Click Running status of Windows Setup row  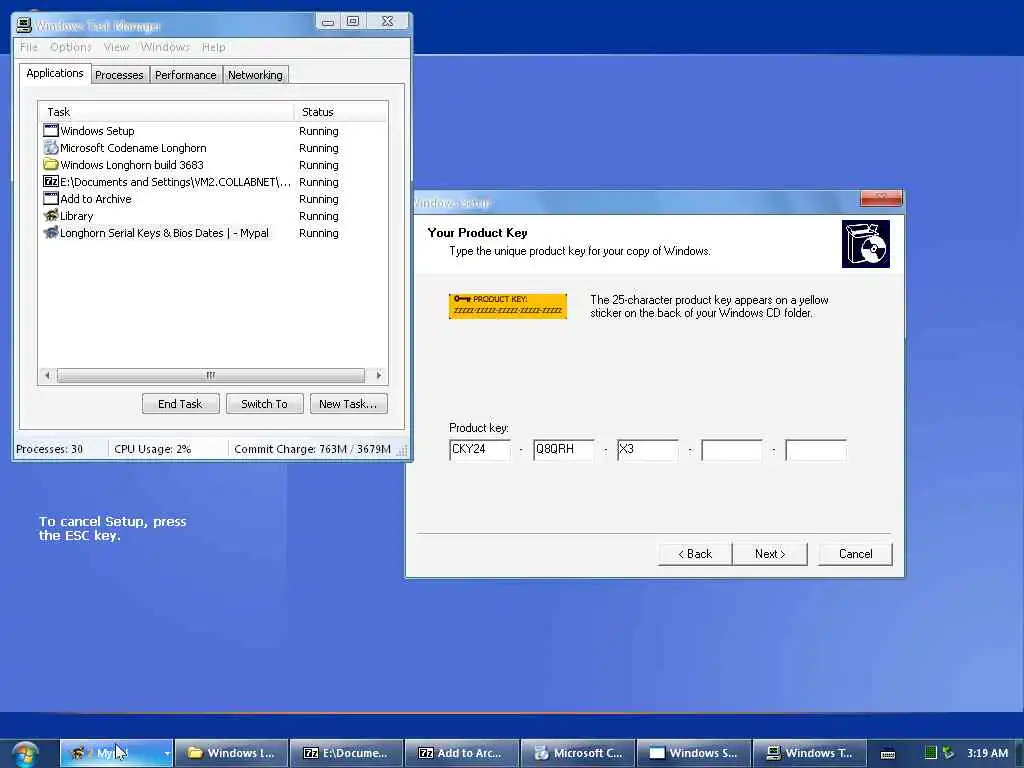coord(319,131)
